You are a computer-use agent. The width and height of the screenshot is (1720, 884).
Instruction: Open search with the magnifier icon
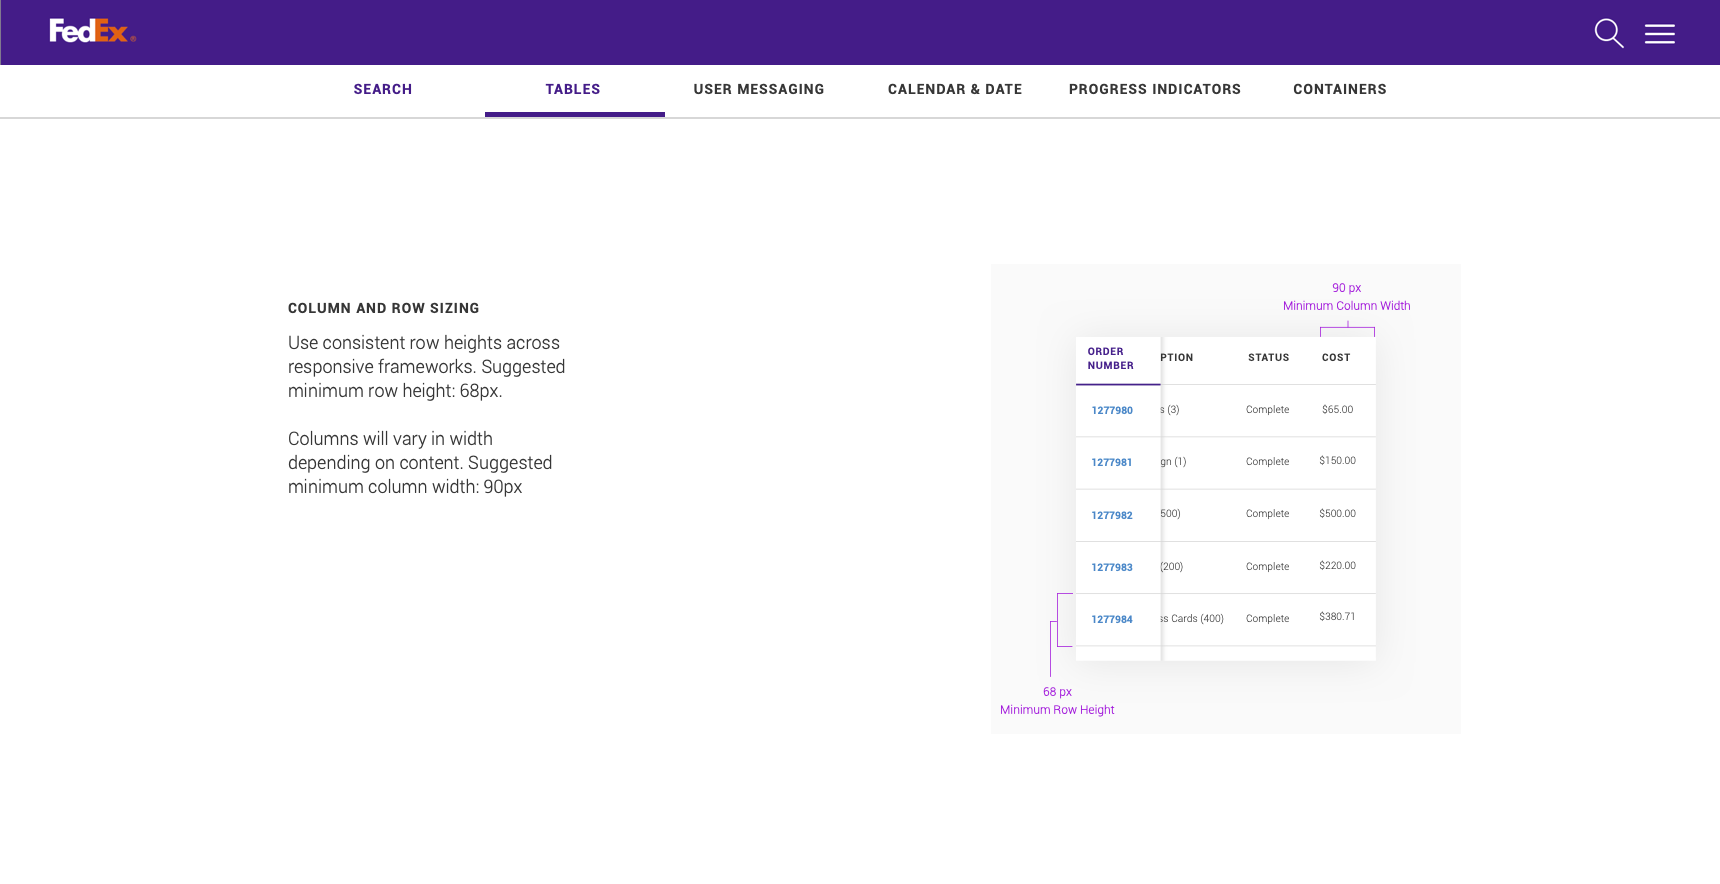[1608, 33]
